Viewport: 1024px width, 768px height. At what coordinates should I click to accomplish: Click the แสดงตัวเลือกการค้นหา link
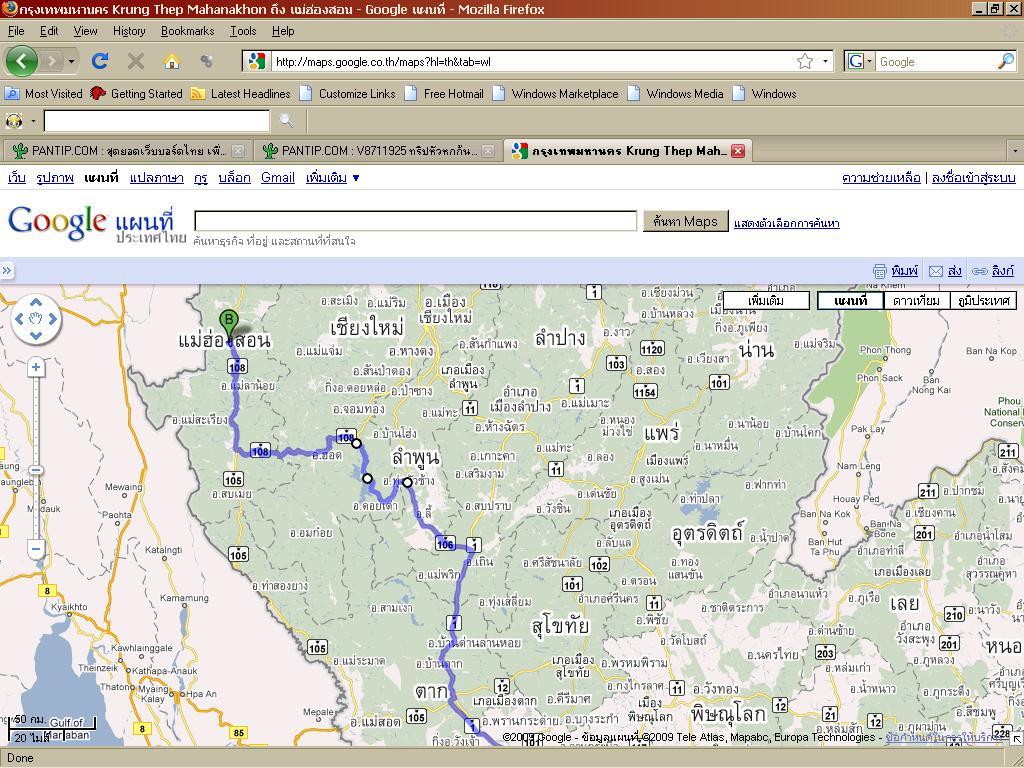(786, 223)
